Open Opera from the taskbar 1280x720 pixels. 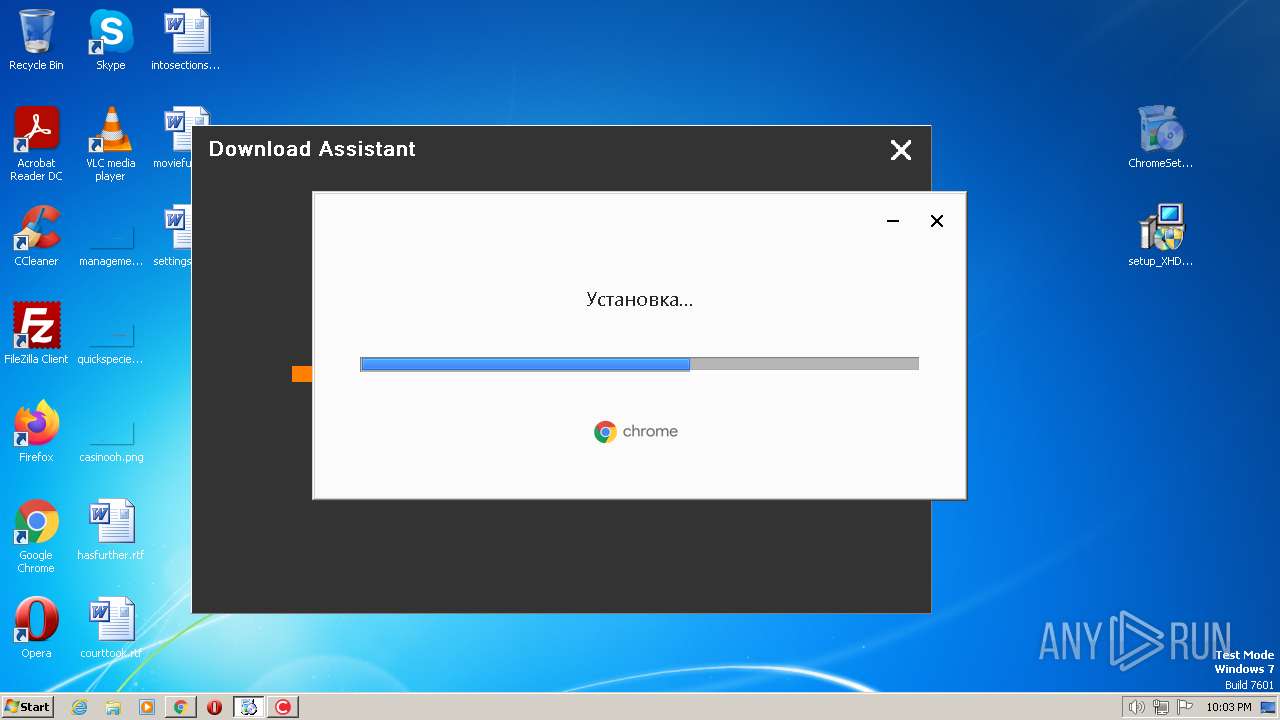(x=214, y=707)
